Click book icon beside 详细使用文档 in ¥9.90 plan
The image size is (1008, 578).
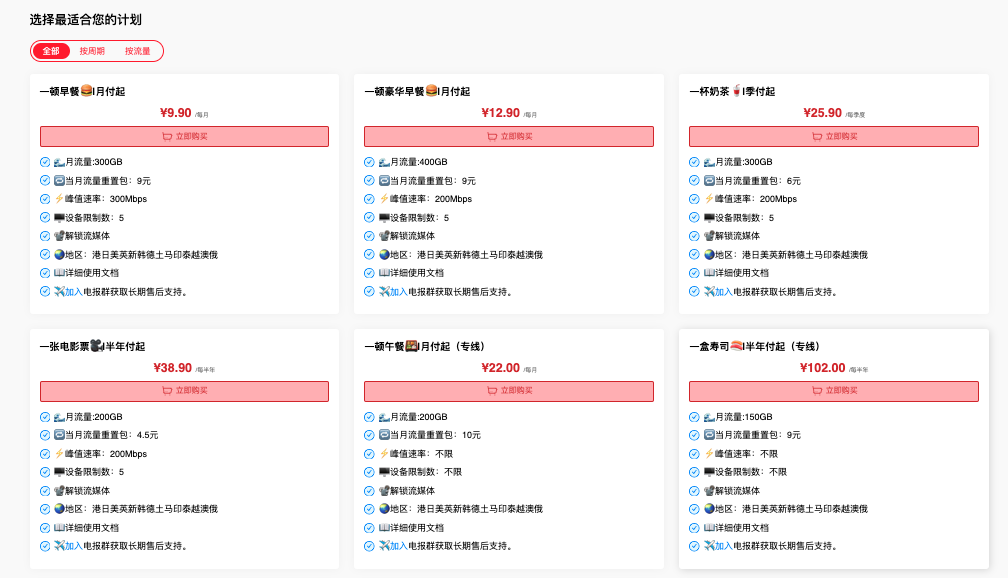coord(59,273)
